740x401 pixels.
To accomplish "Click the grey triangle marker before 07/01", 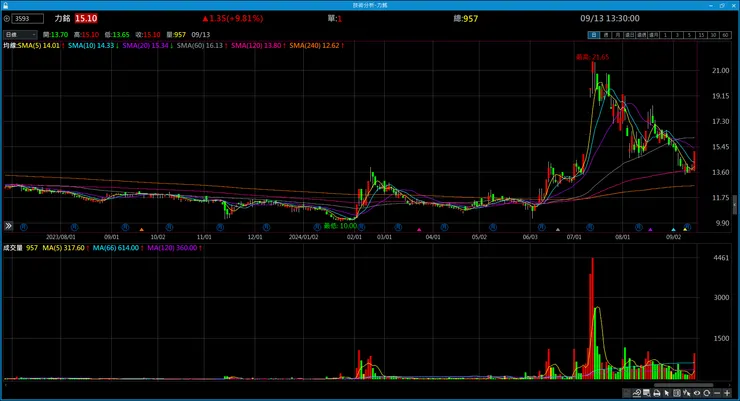I will (558, 230).
